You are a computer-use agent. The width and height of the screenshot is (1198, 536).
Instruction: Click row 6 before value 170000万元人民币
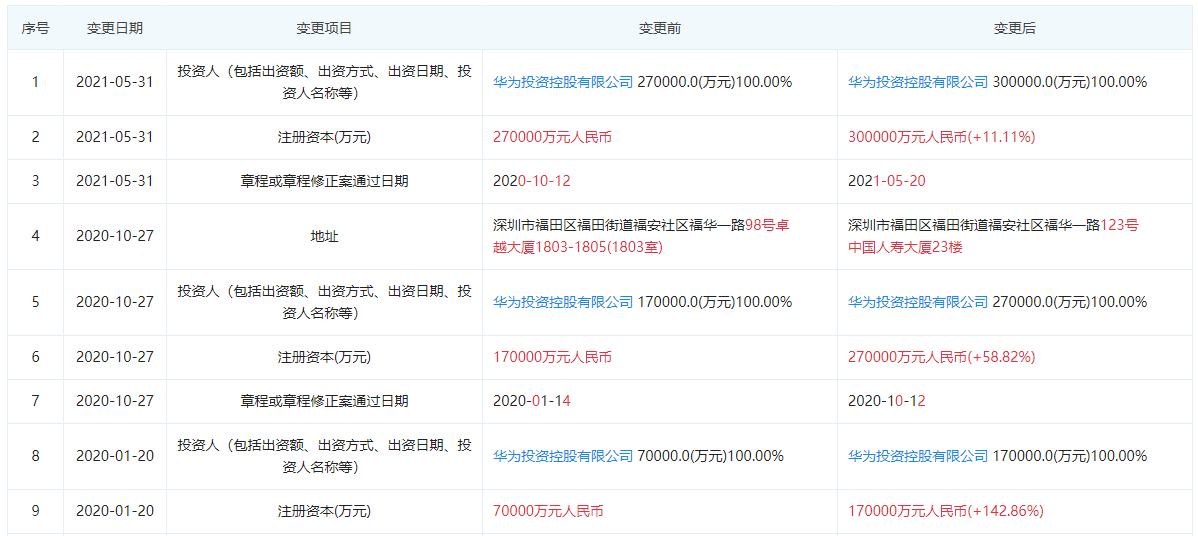(x=552, y=357)
